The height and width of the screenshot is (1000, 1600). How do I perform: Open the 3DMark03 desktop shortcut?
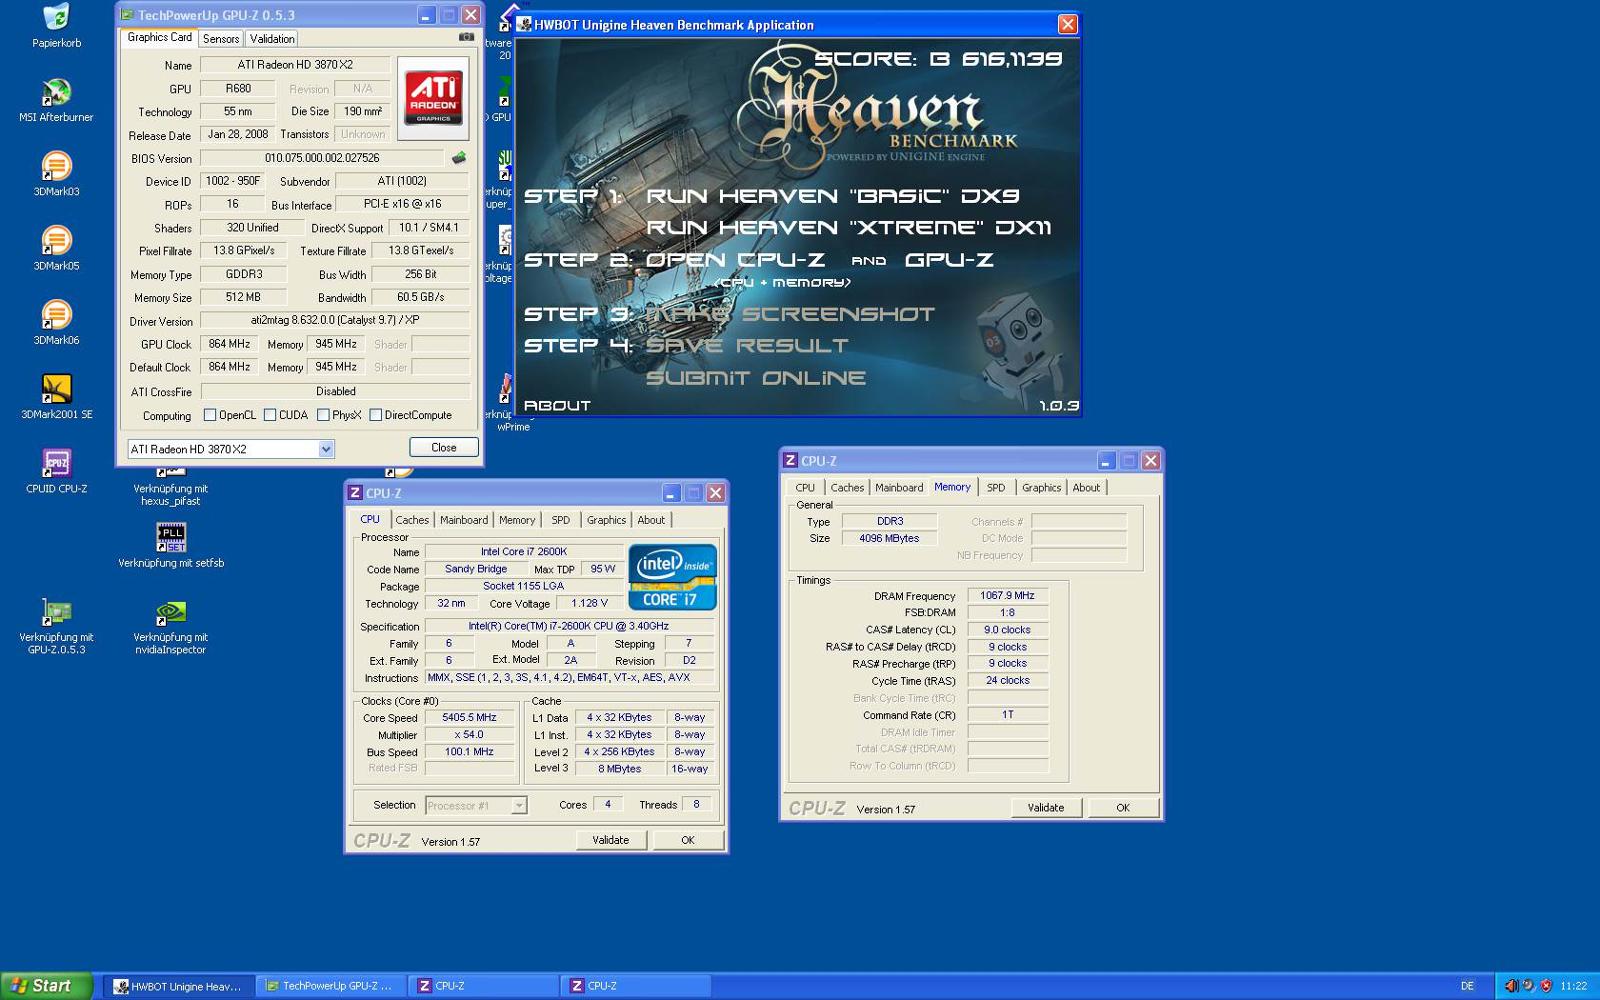tap(56, 174)
